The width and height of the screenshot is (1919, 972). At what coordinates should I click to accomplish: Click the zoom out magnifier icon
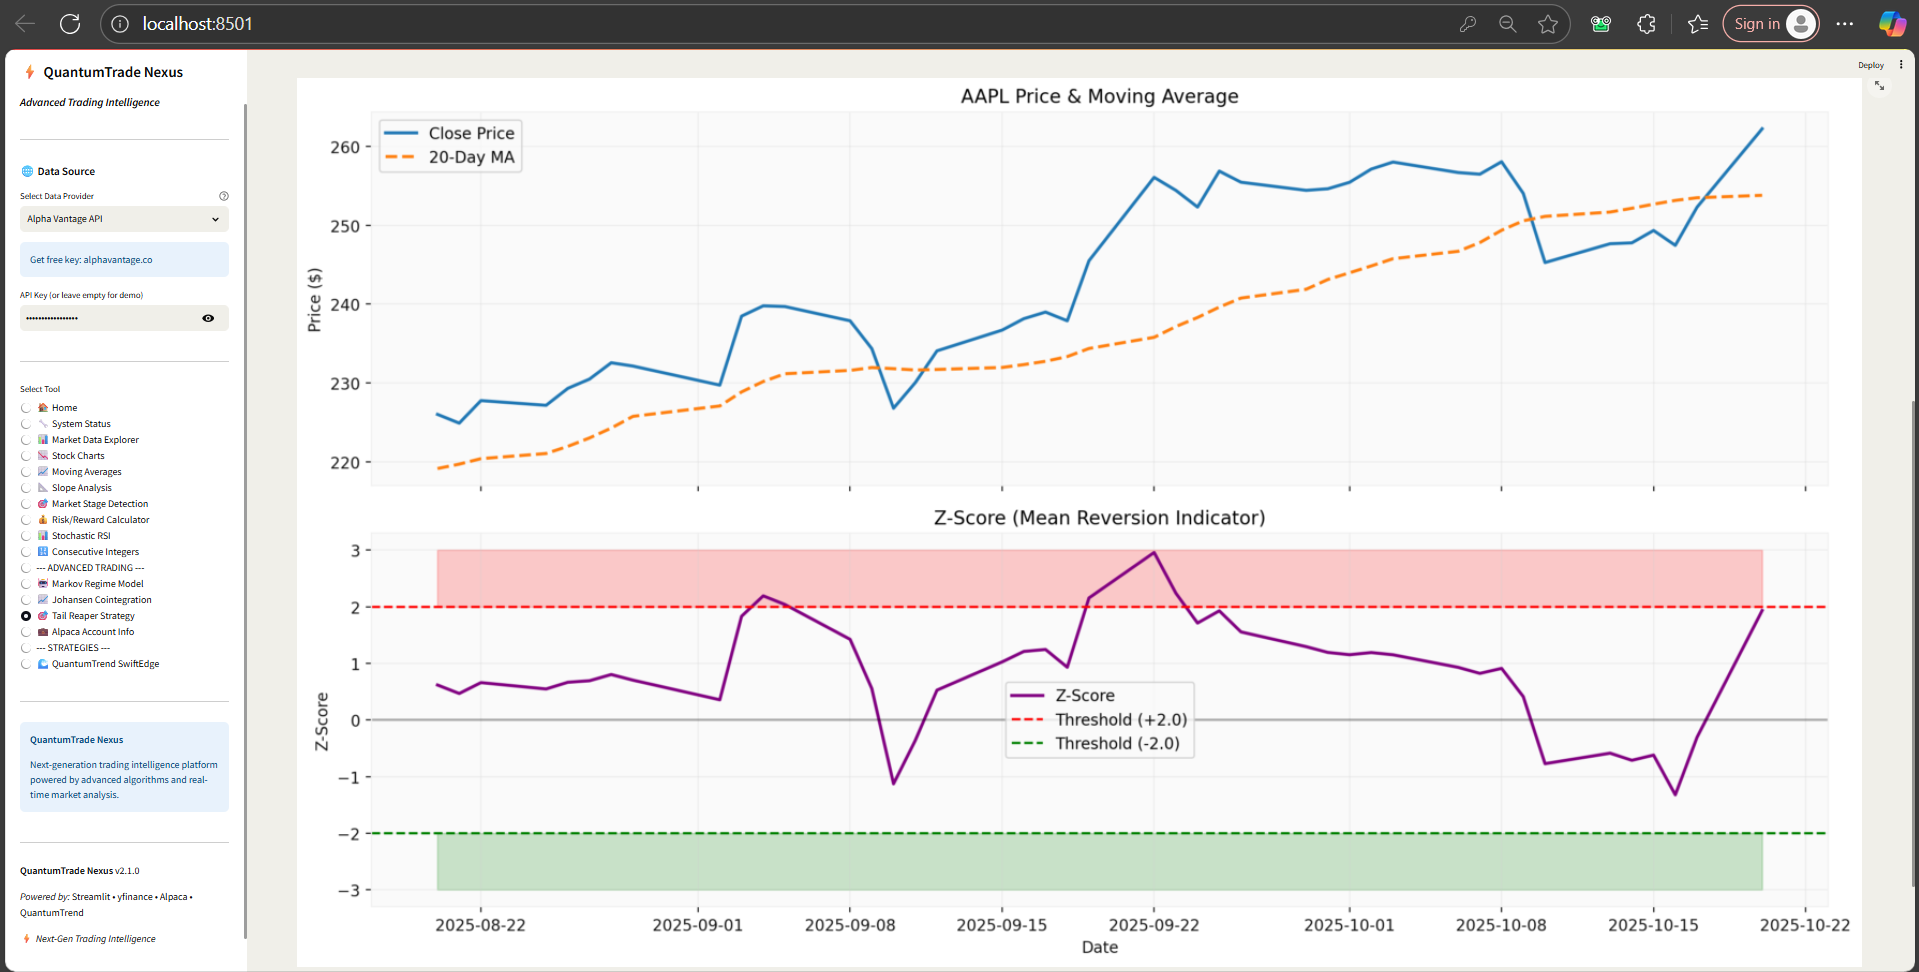1507,24
